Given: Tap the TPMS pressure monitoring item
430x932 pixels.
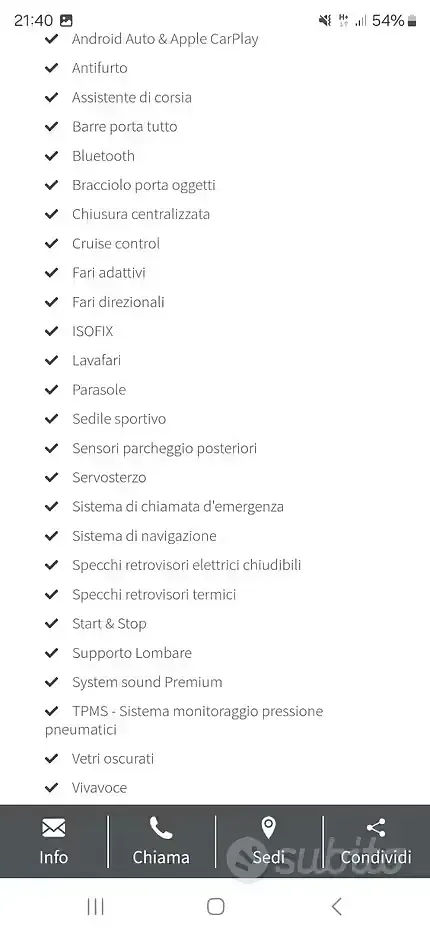Looking at the screenshot, I should pos(184,720).
